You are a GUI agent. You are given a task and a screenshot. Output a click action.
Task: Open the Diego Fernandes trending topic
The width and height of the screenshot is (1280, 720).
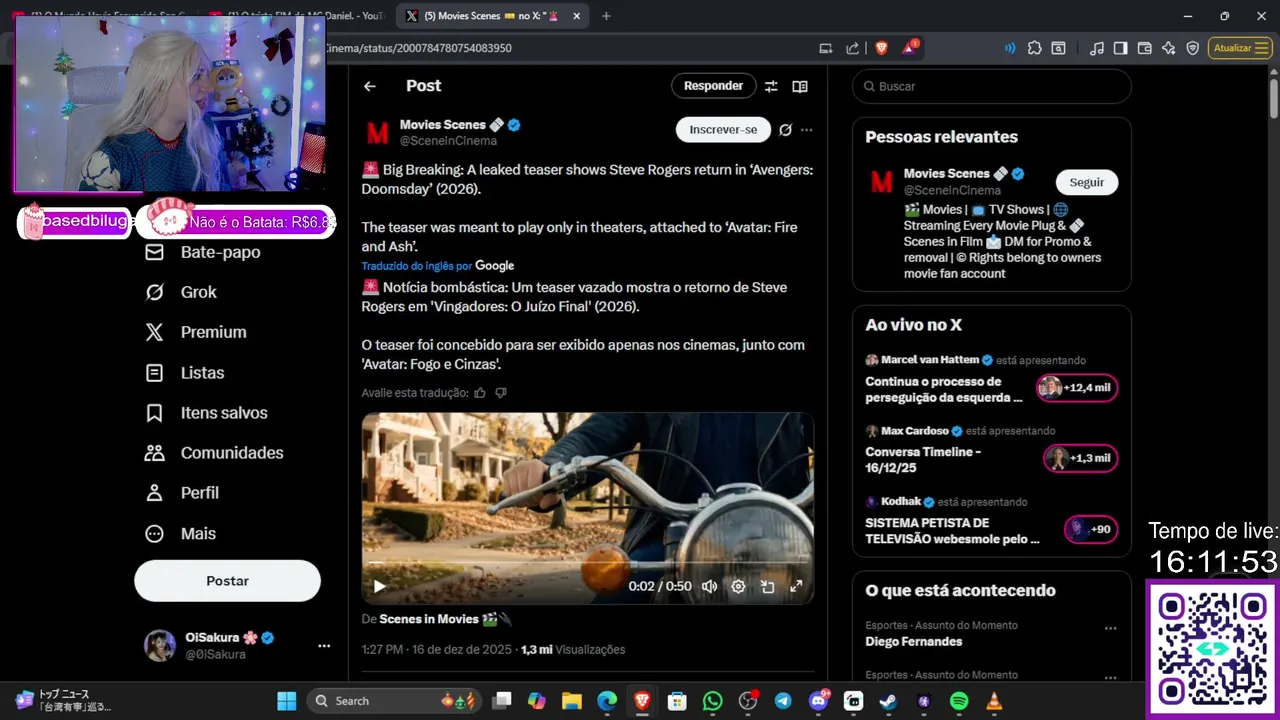[x=914, y=642]
